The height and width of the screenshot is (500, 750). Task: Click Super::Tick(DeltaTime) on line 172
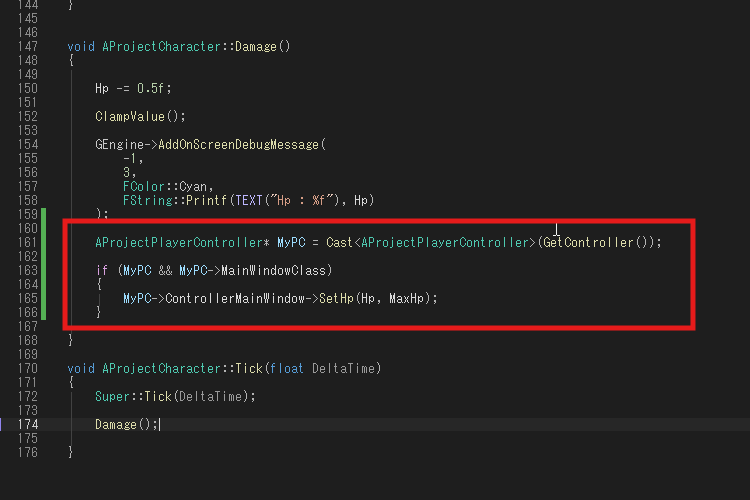tap(175, 397)
